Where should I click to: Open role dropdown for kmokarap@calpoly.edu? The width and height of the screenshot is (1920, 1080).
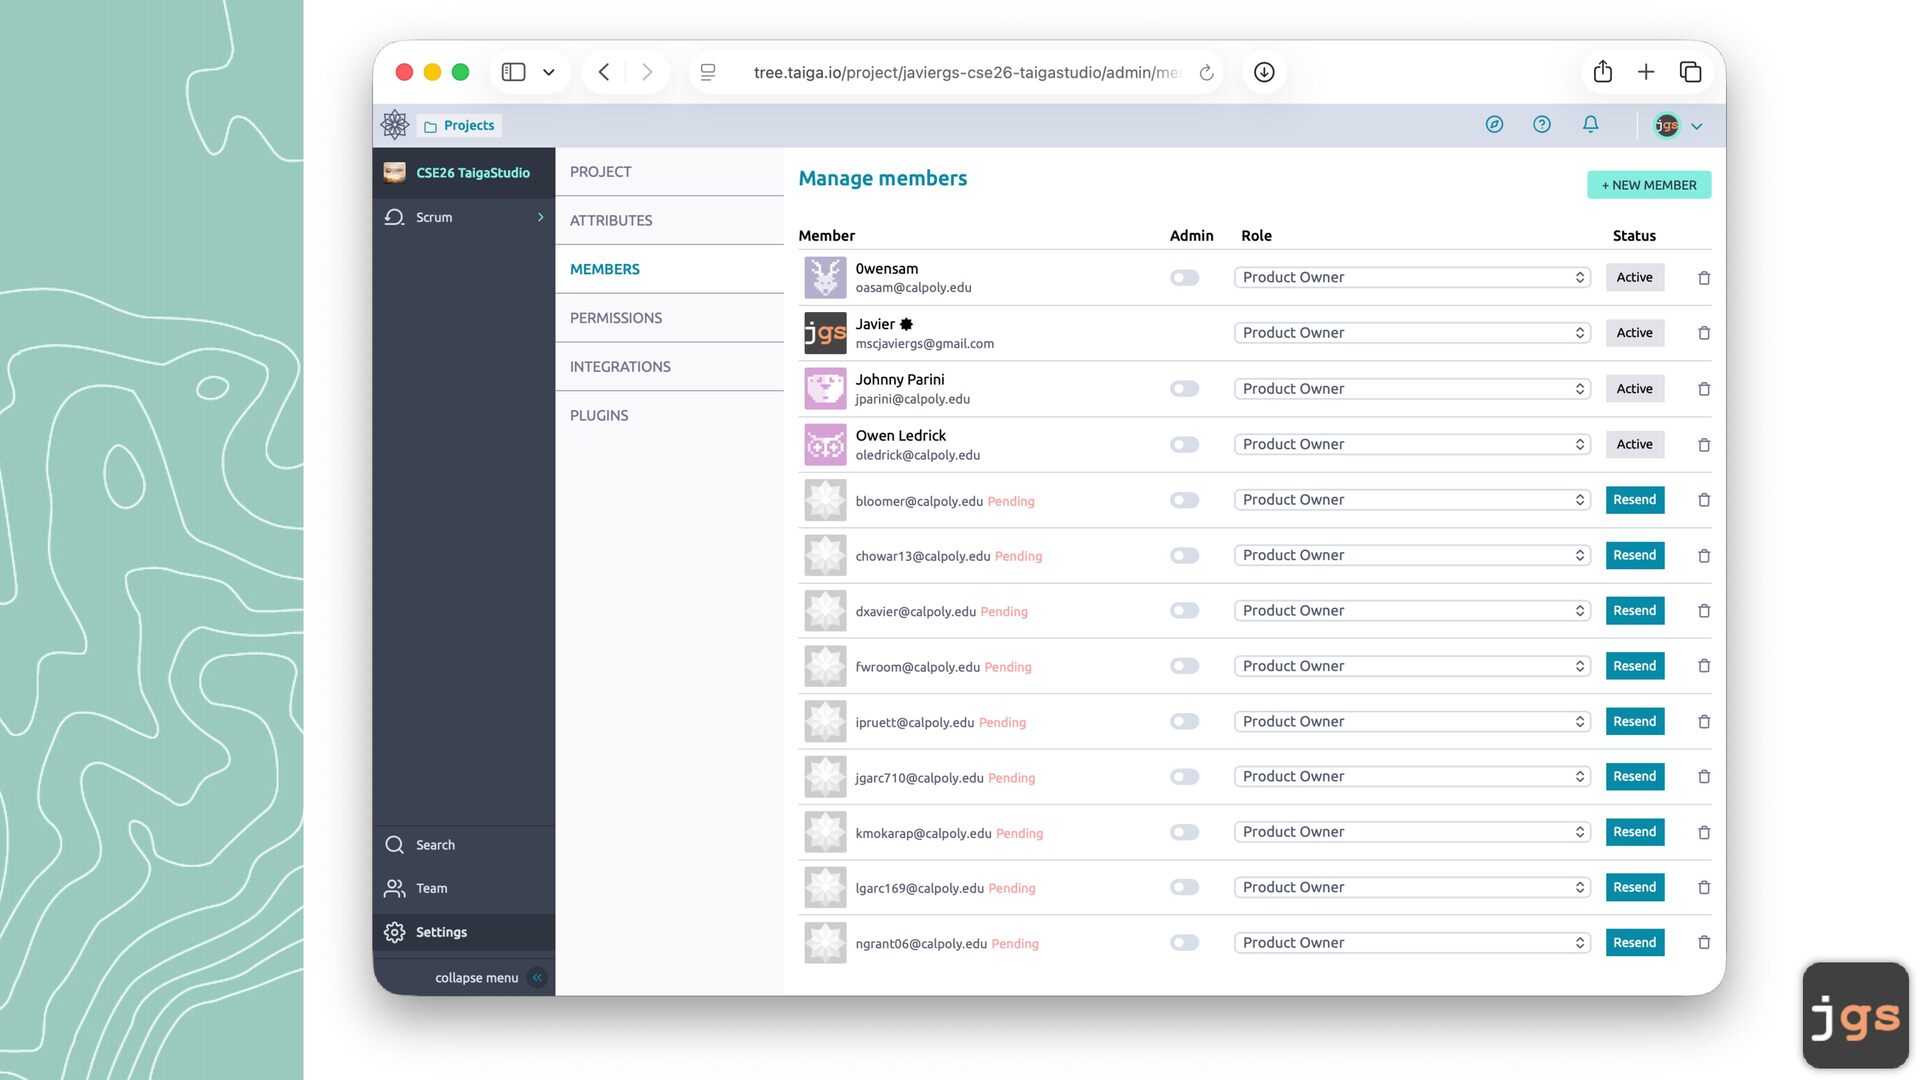point(1411,832)
